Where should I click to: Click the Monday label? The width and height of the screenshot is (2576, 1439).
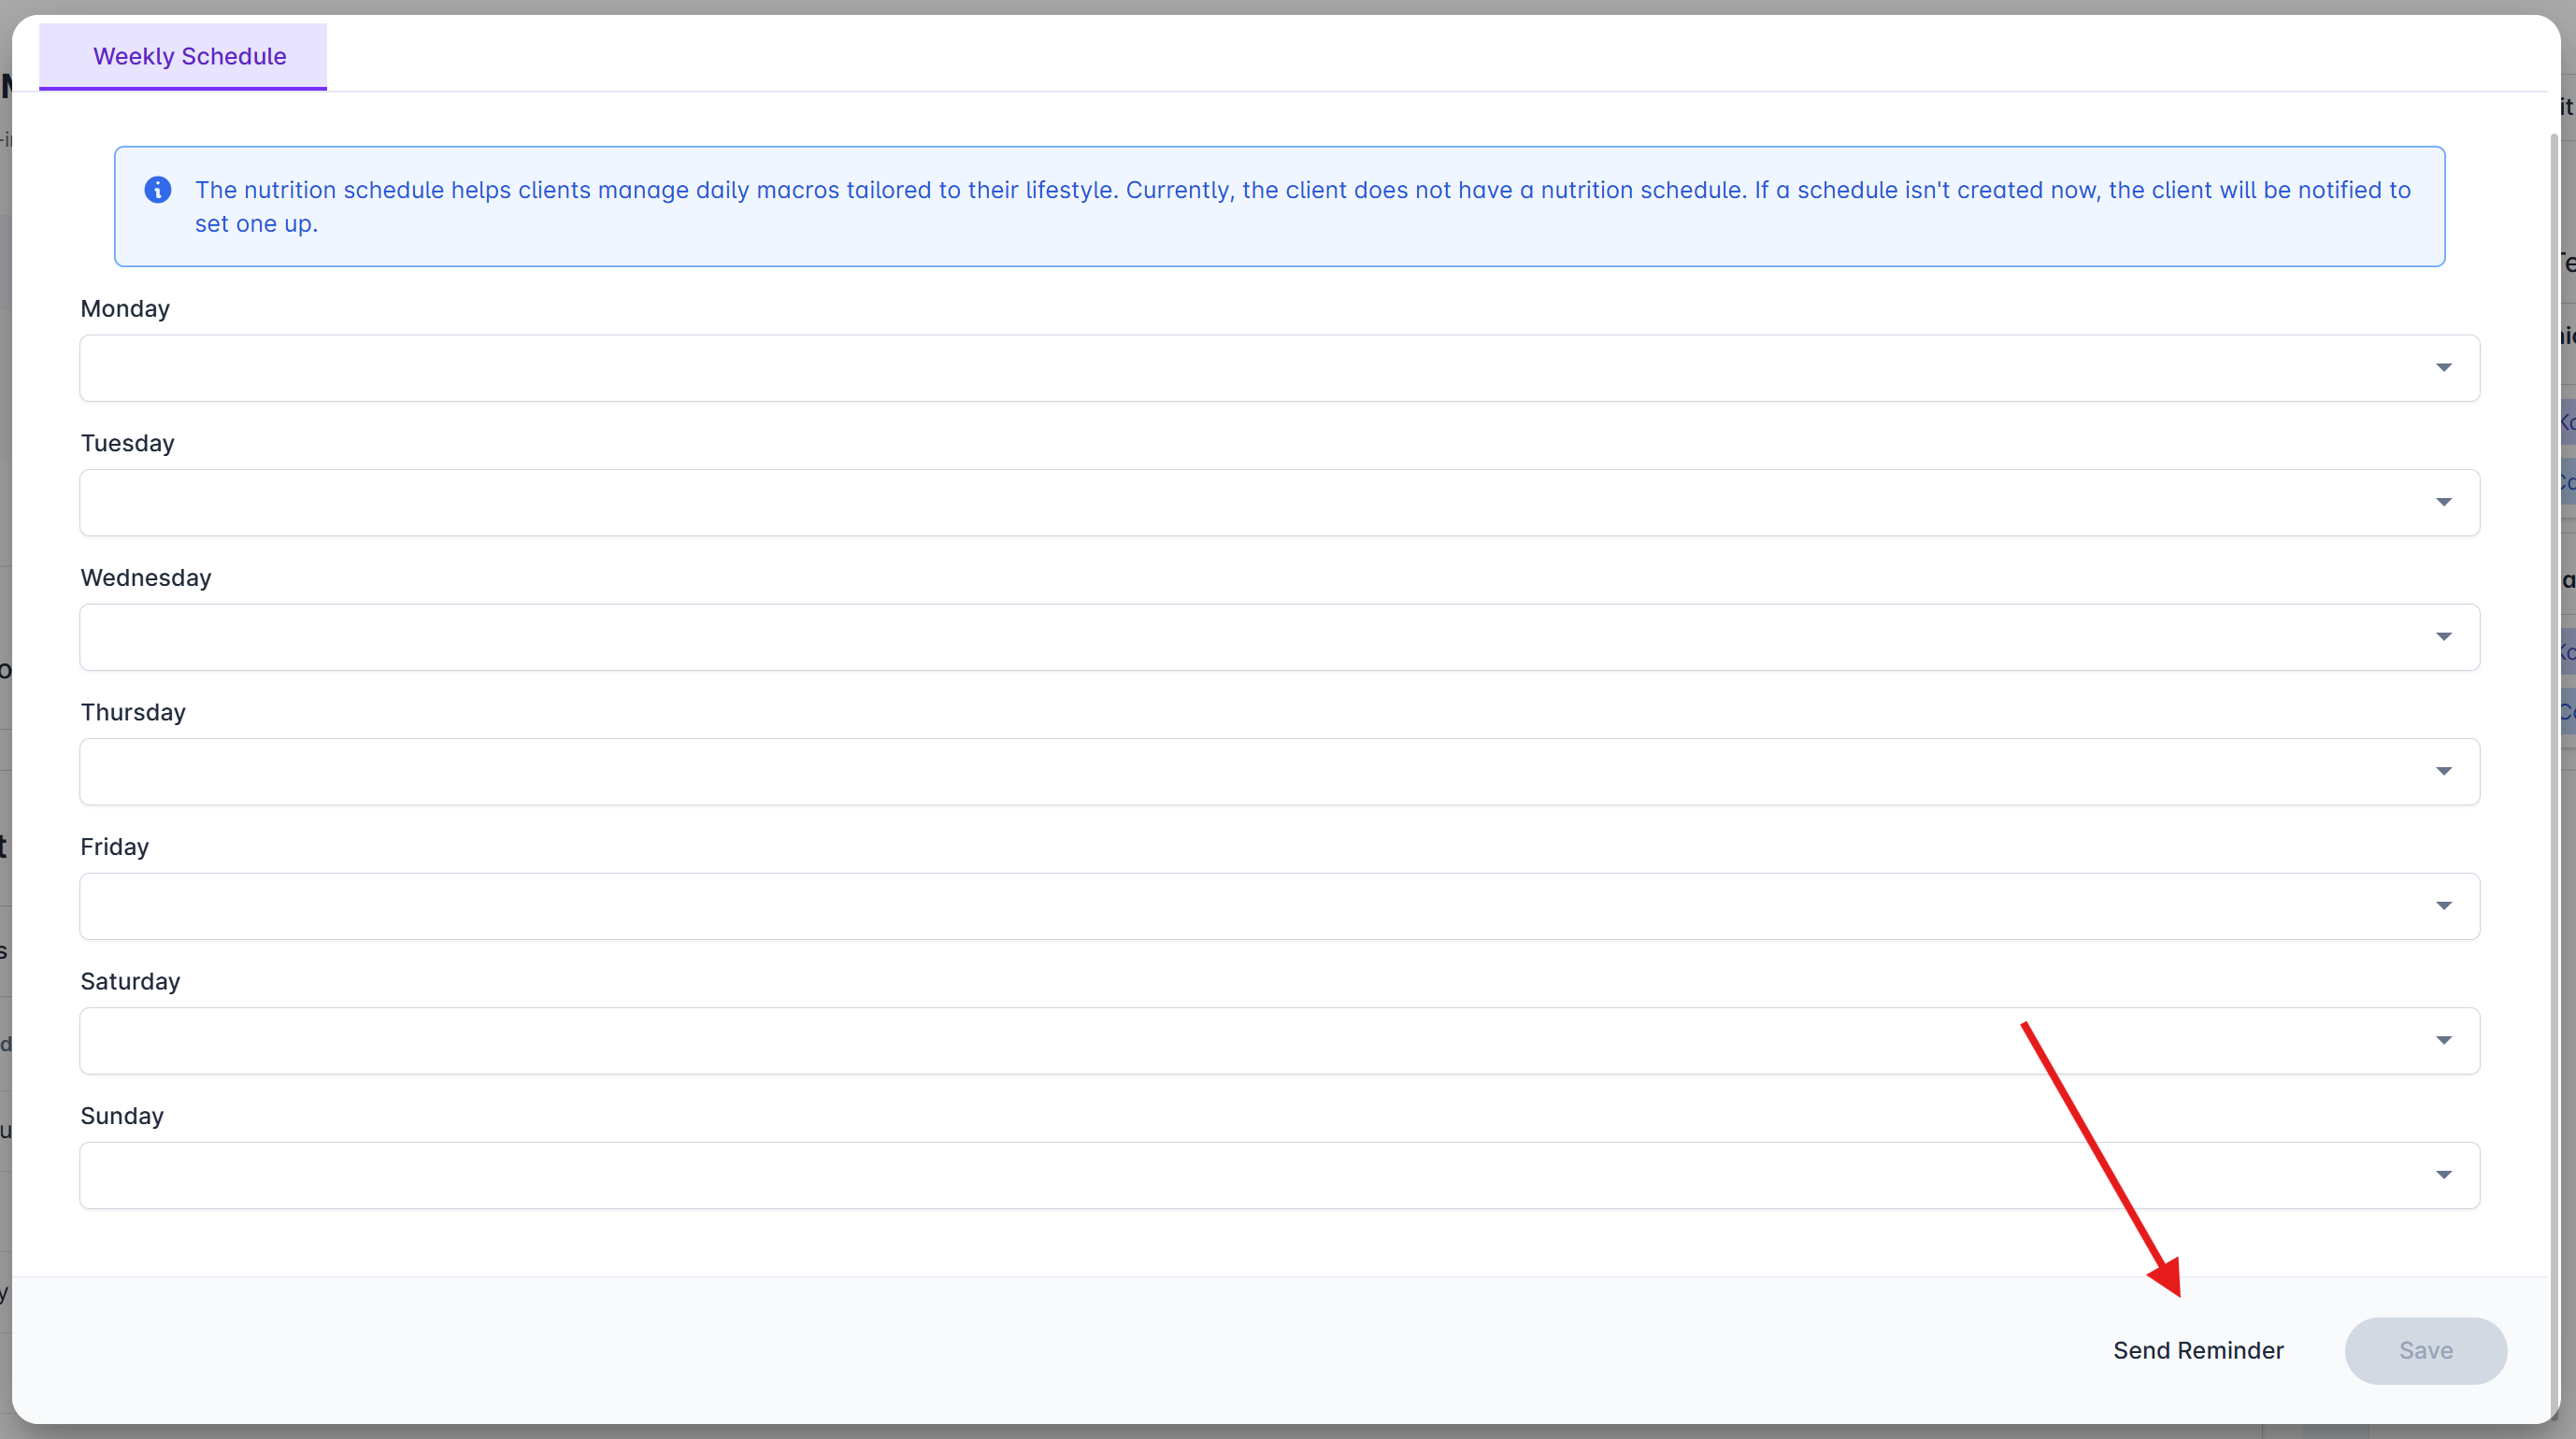tap(125, 309)
